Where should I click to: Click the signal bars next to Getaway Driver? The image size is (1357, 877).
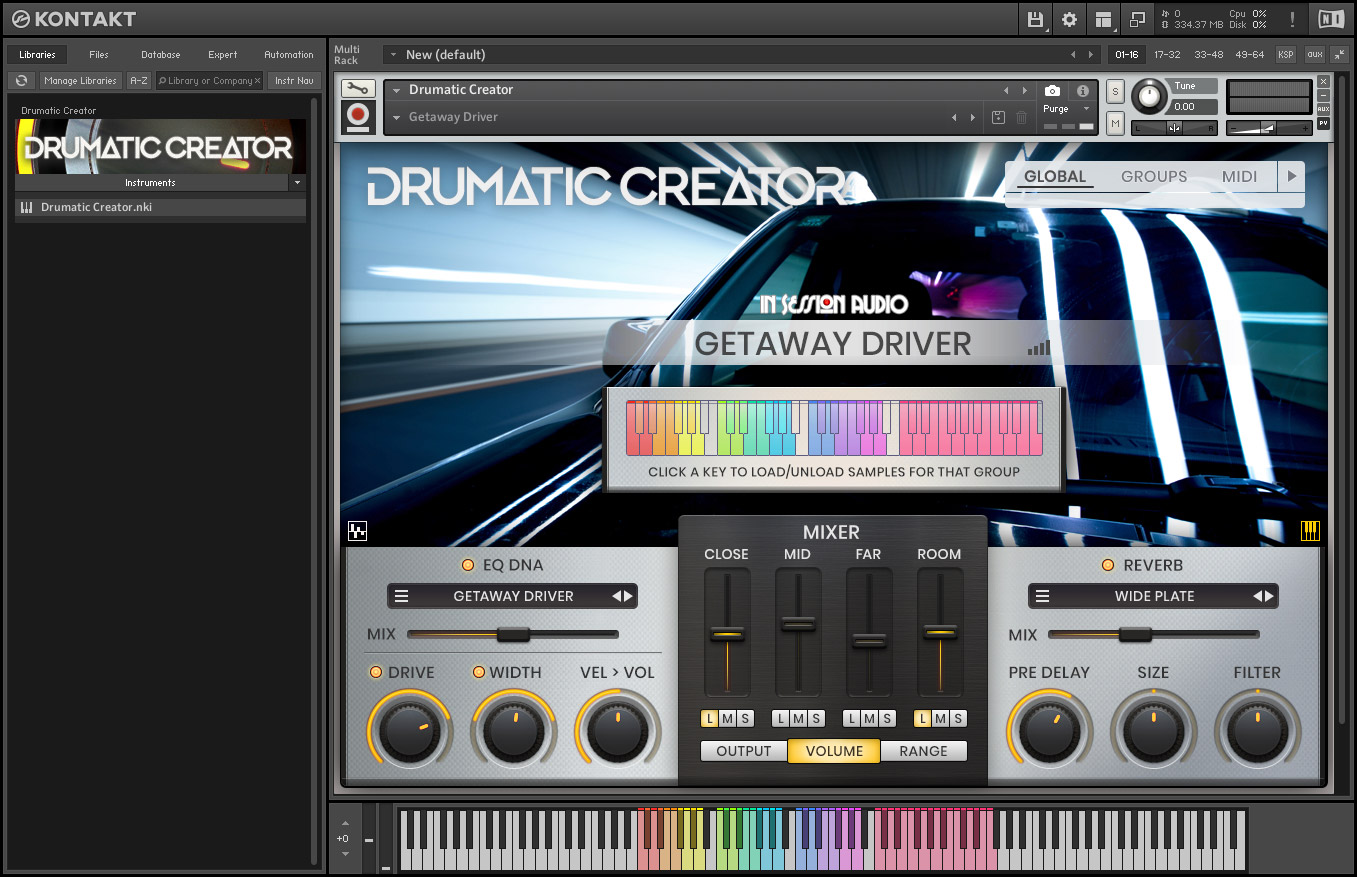click(x=1039, y=347)
